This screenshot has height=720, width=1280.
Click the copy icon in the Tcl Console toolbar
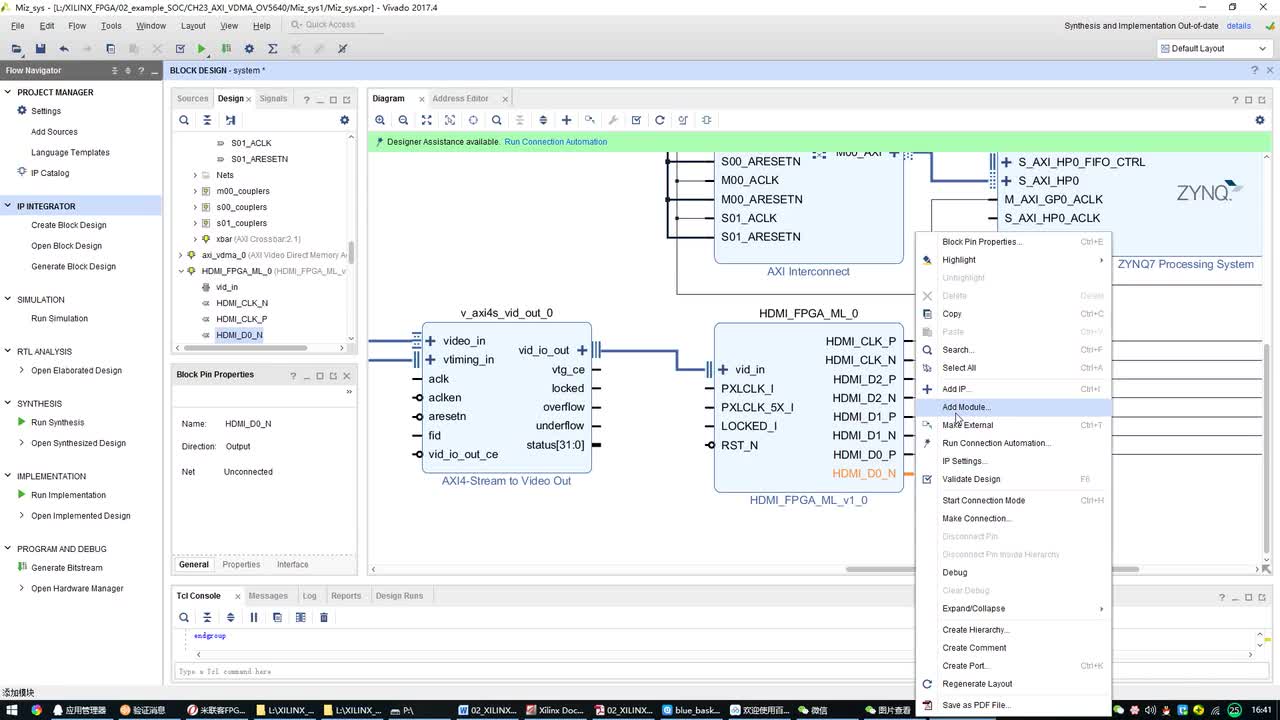(277, 617)
